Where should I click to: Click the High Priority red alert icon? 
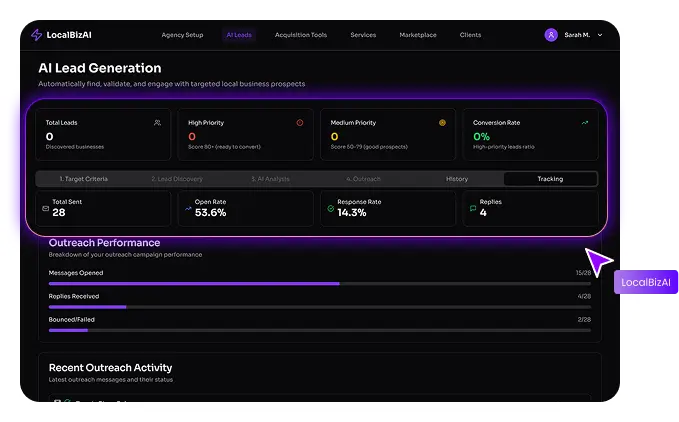click(300, 123)
